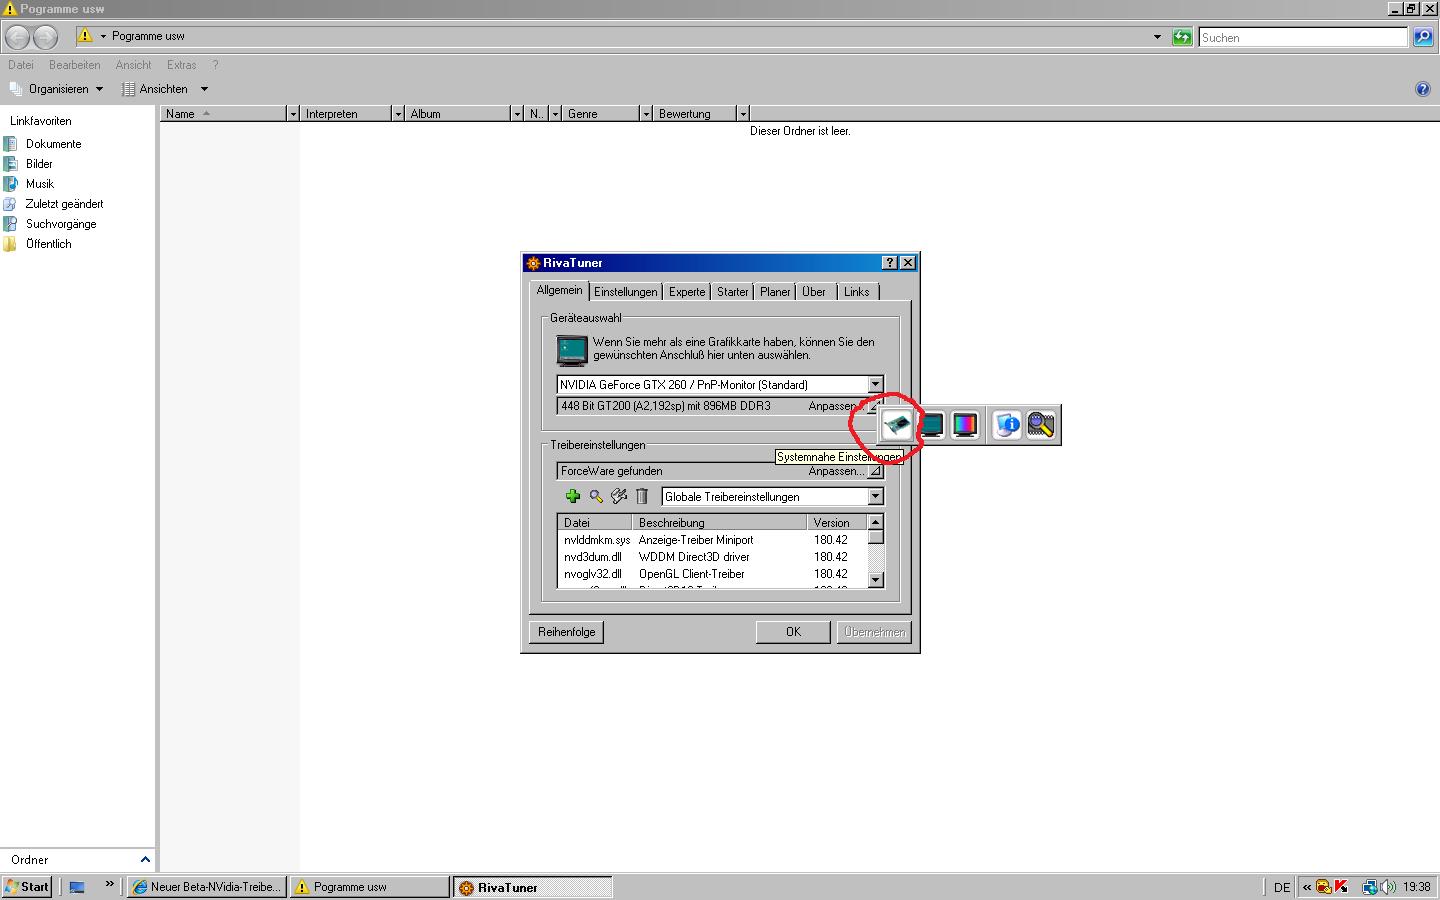
Task: Open Zuletzt geändert favorite link
Action: coord(64,204)
